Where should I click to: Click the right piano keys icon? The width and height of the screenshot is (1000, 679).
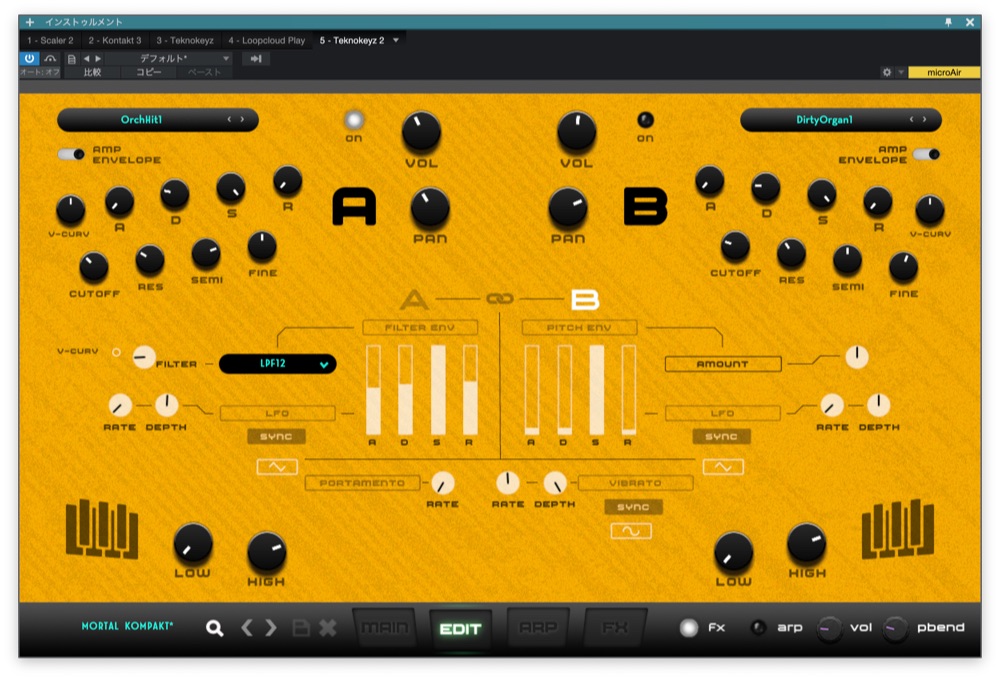click(x=898, y=529)
